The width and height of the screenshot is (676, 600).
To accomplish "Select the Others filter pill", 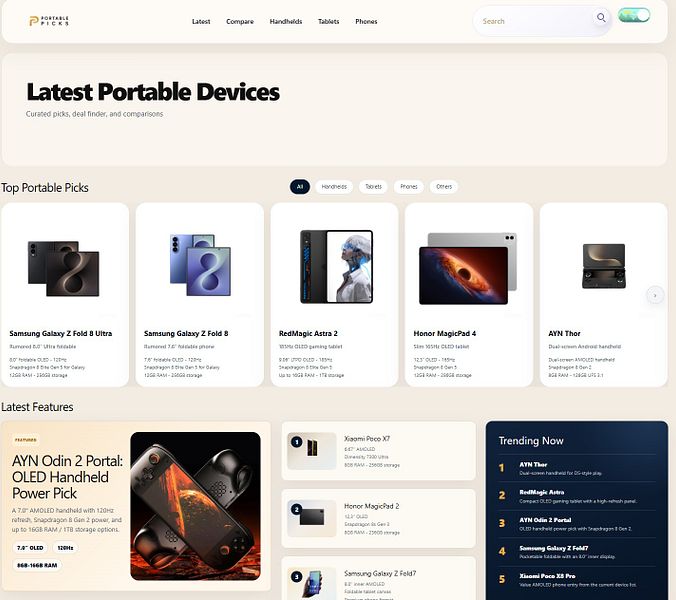I will coord(444,187).
